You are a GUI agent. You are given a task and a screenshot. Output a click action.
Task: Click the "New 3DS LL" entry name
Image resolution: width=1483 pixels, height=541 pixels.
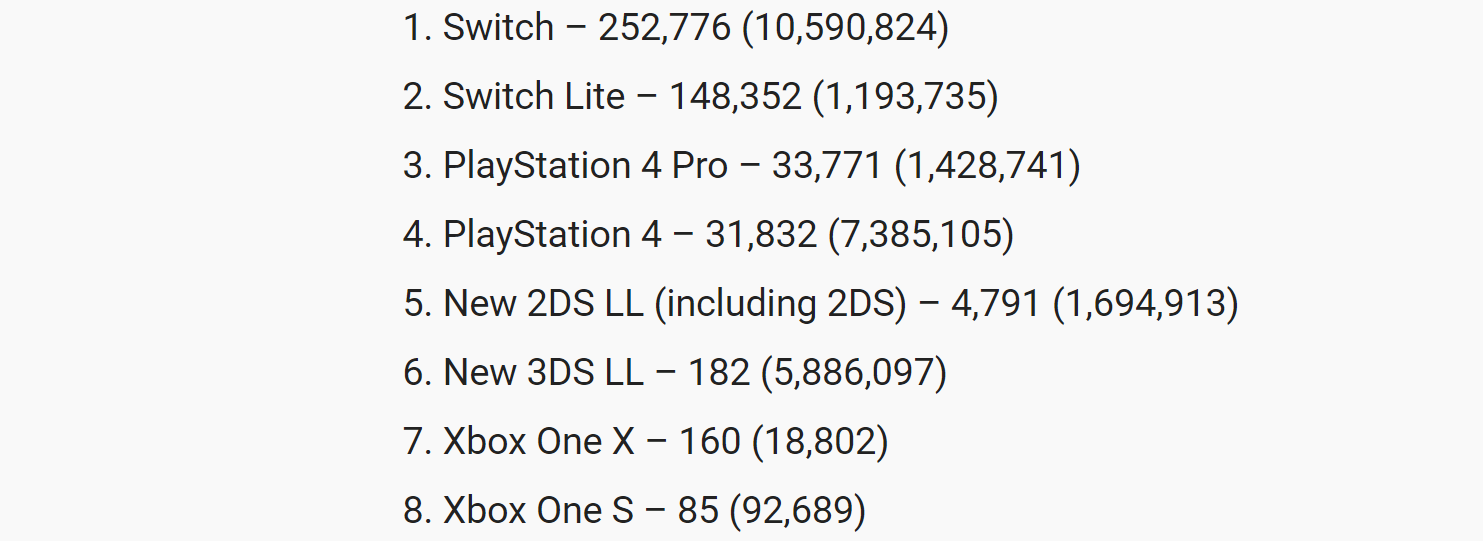tap(543, 372)
